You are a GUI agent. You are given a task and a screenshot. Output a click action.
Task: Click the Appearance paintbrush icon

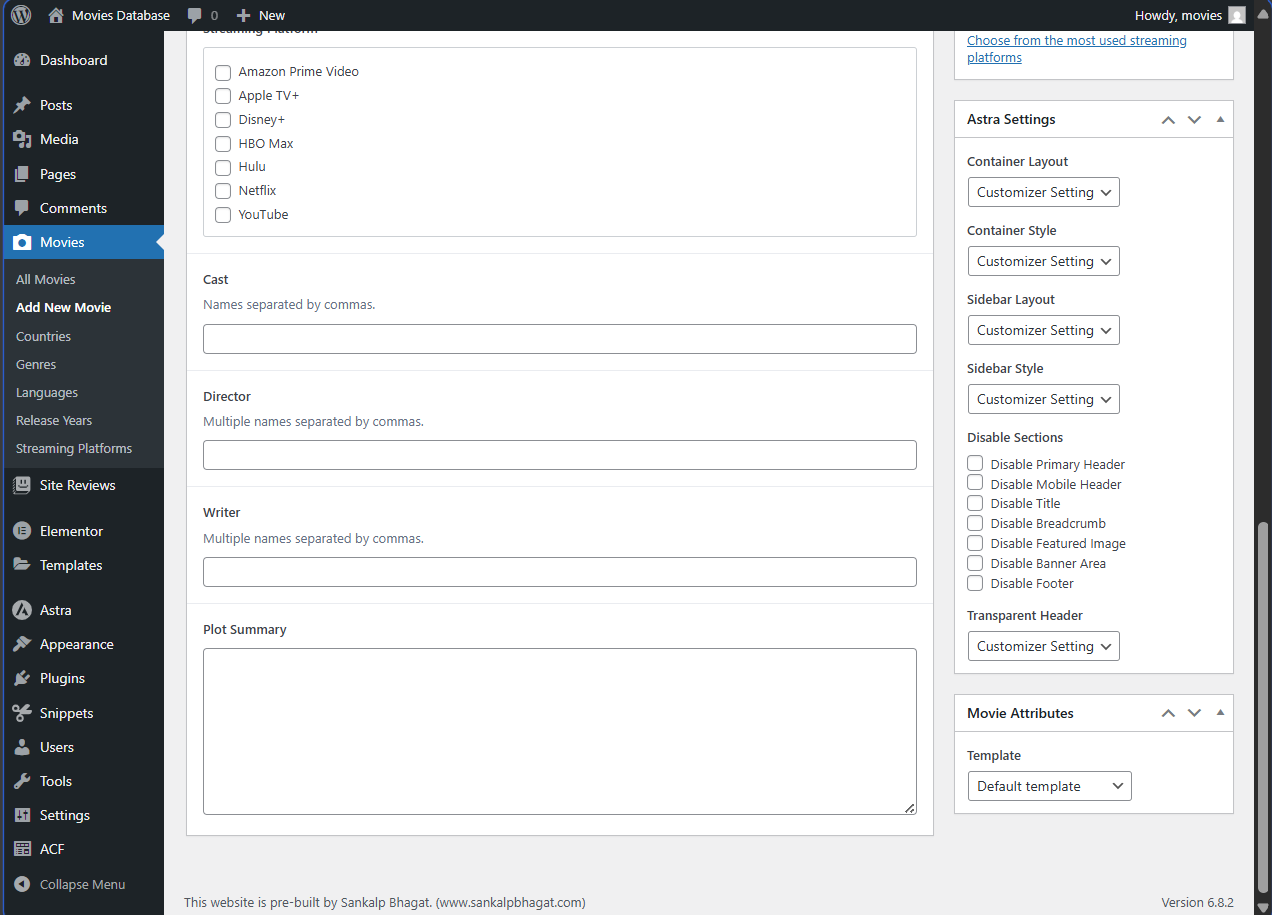[x=22, y=644]
